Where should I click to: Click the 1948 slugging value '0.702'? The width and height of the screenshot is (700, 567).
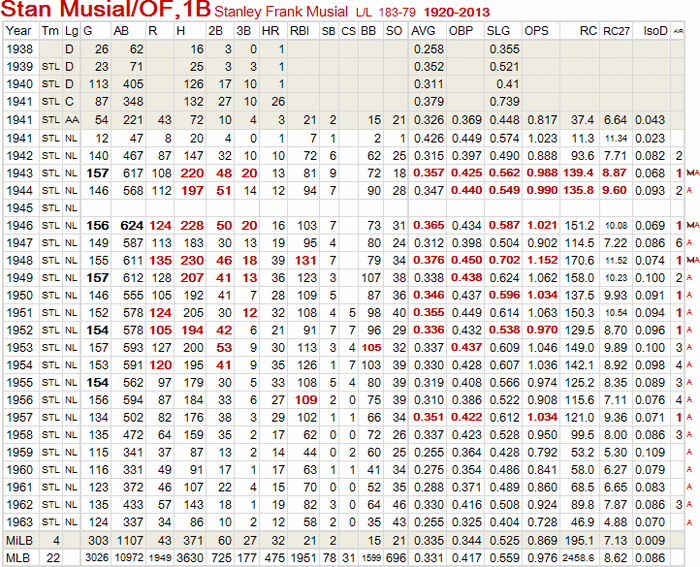(504, 260)
